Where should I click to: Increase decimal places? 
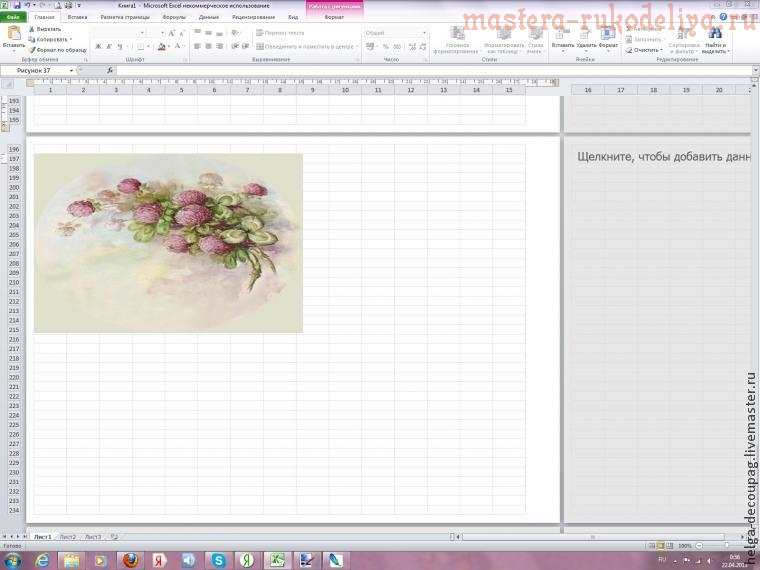(x=412, y=47)
